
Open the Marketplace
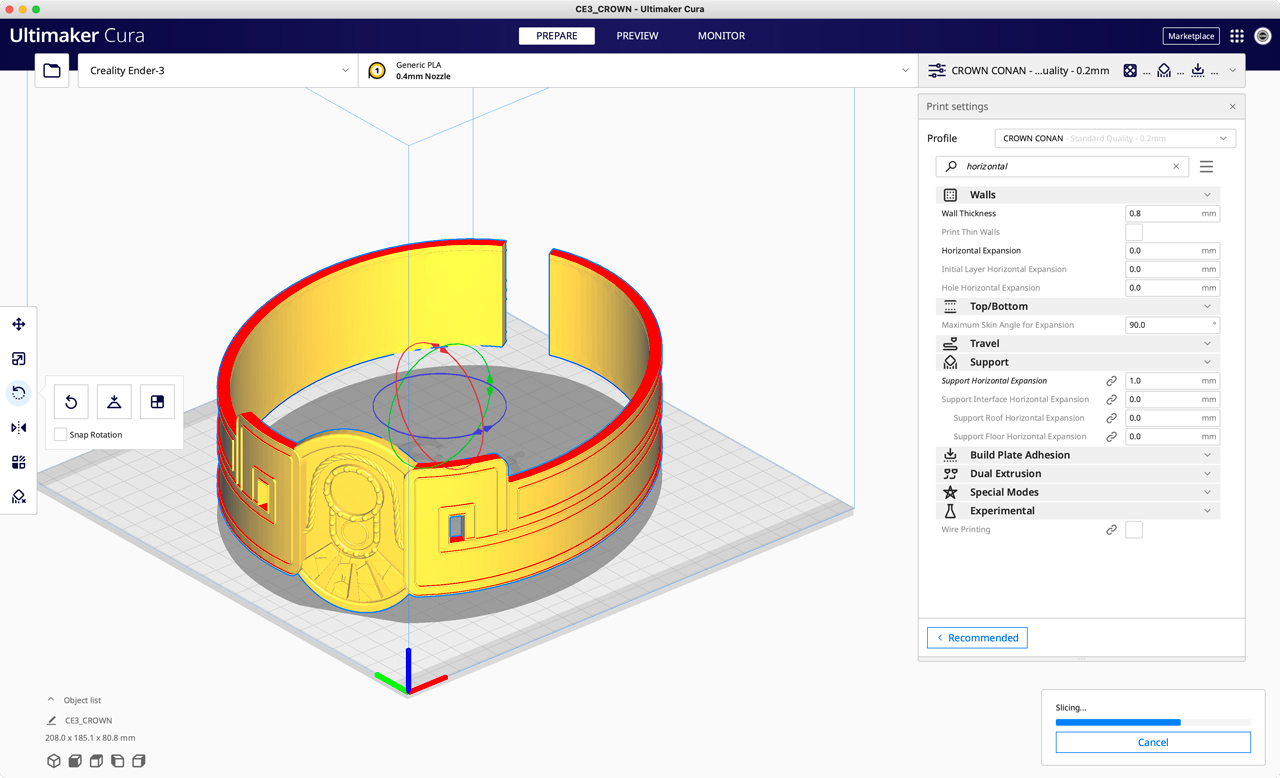tap(1192, 36)
